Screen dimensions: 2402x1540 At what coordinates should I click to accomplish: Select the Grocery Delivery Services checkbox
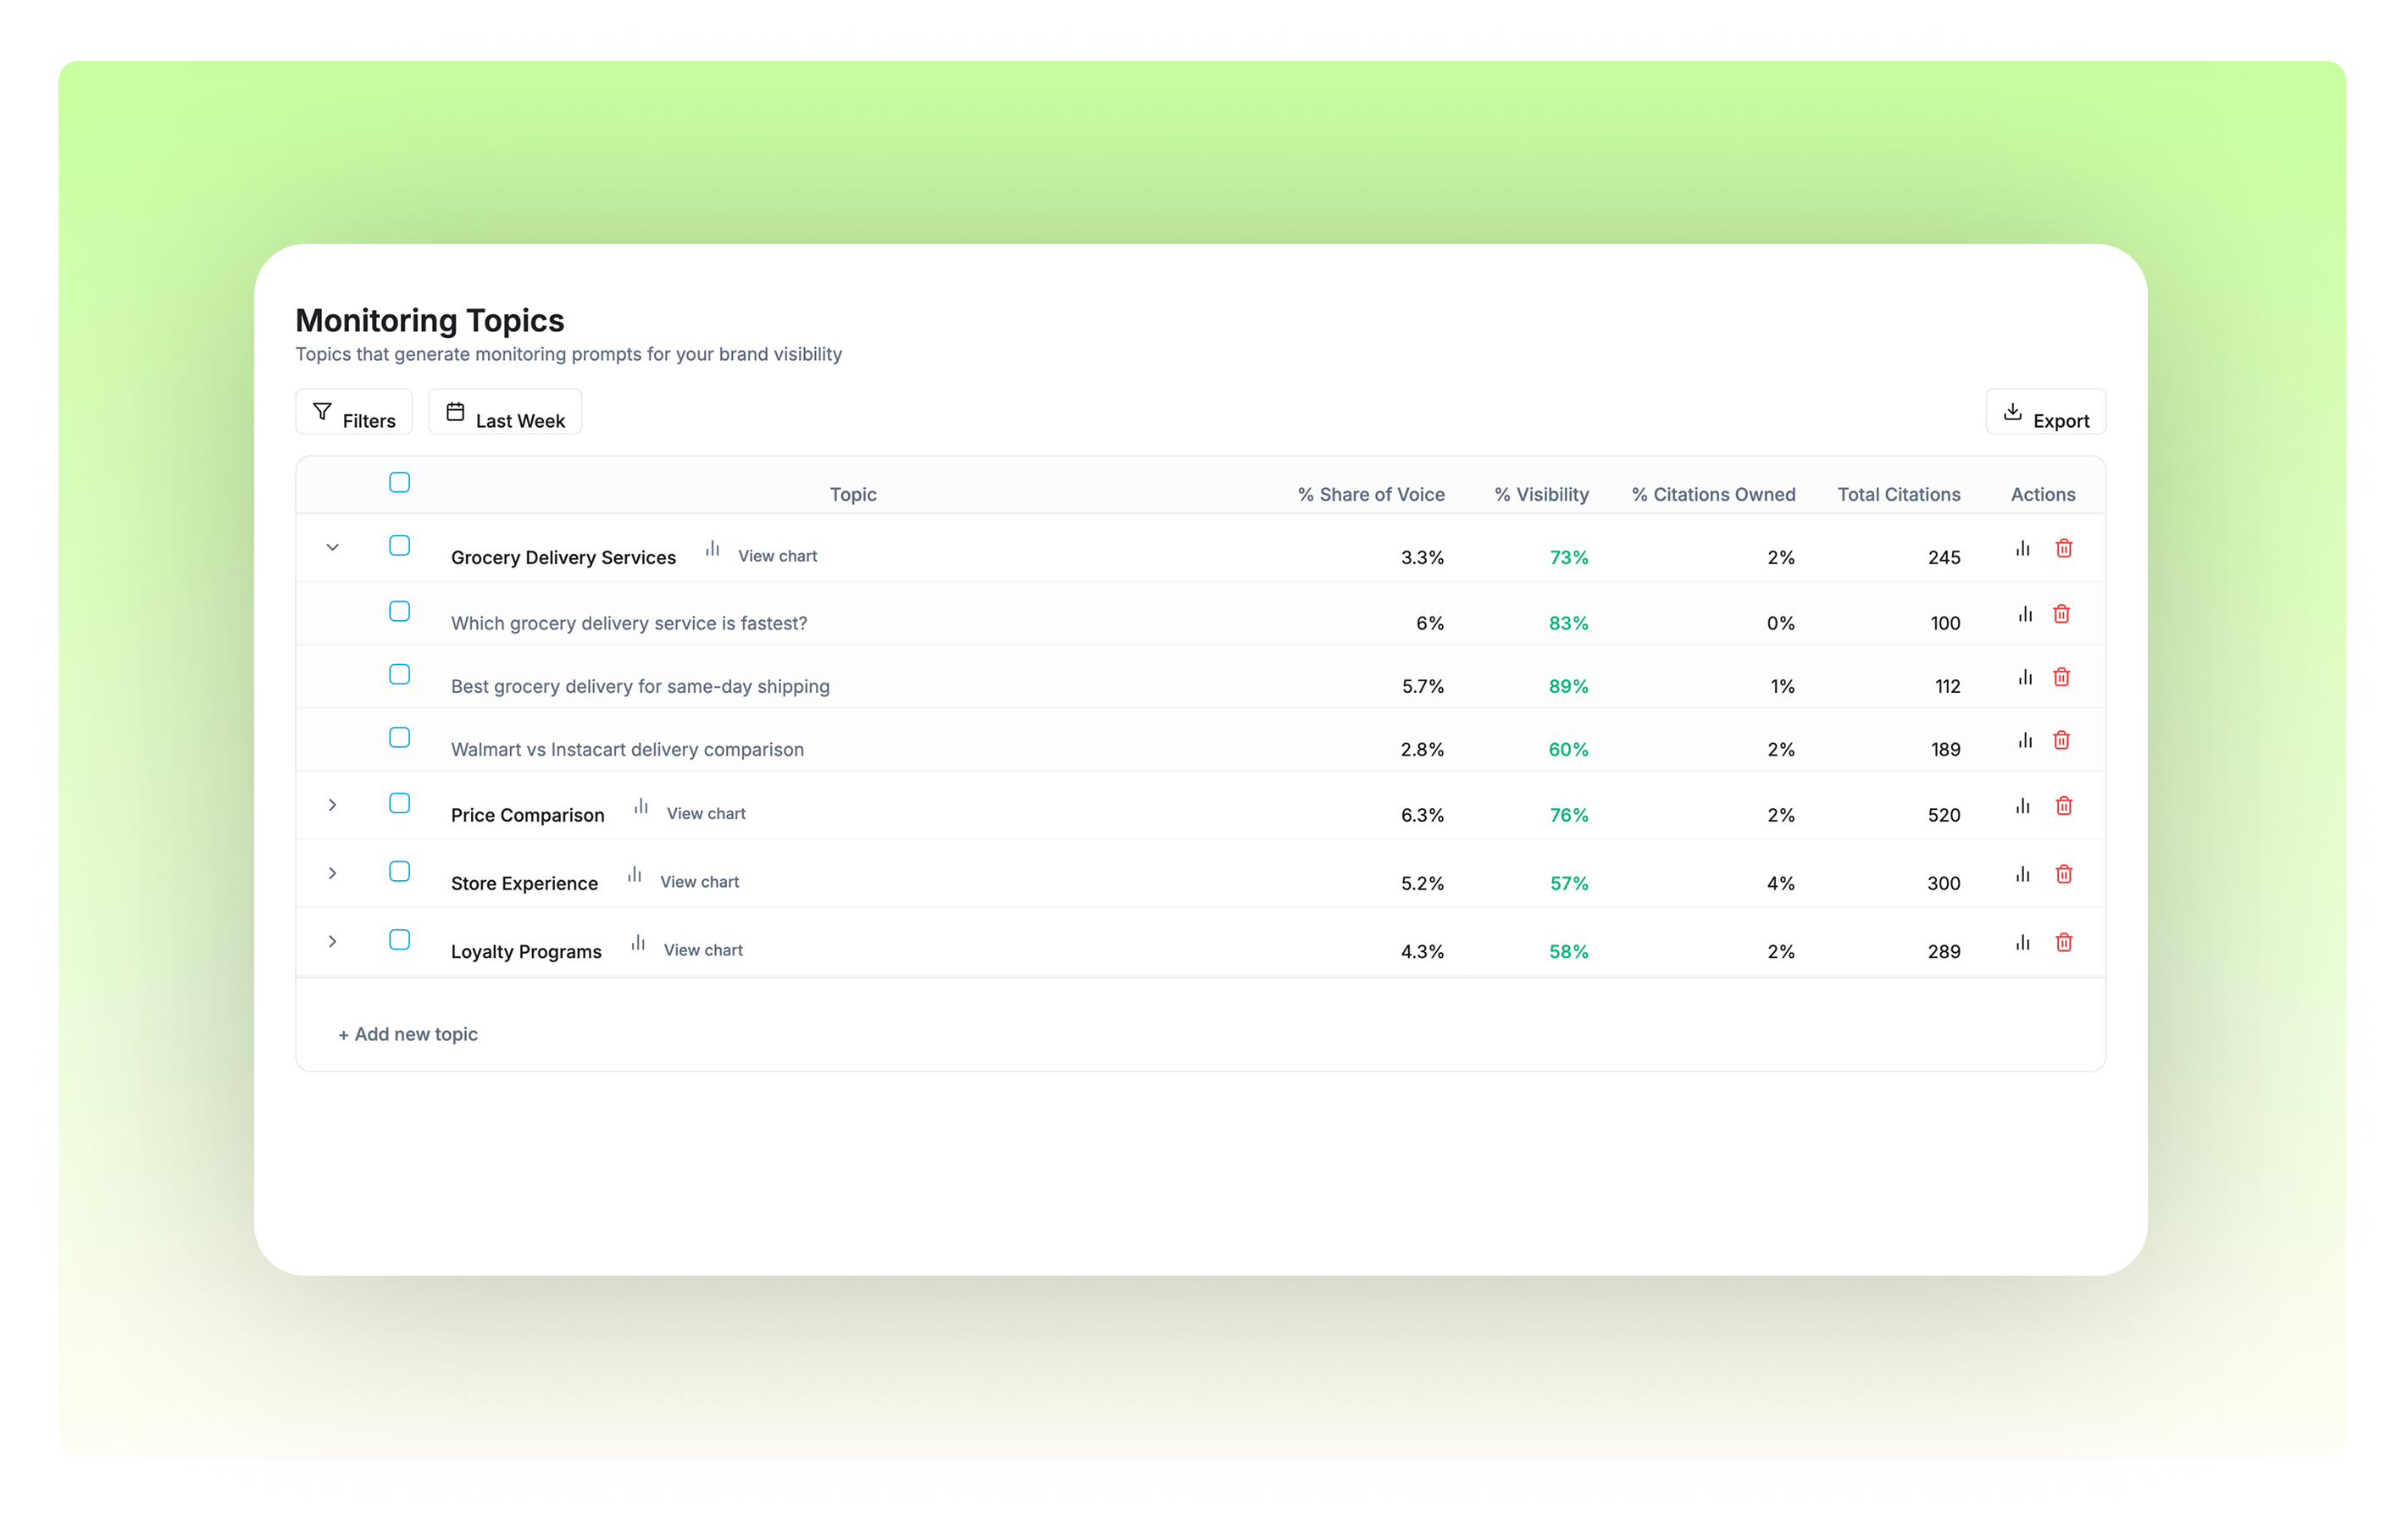(x=399, y=546)
